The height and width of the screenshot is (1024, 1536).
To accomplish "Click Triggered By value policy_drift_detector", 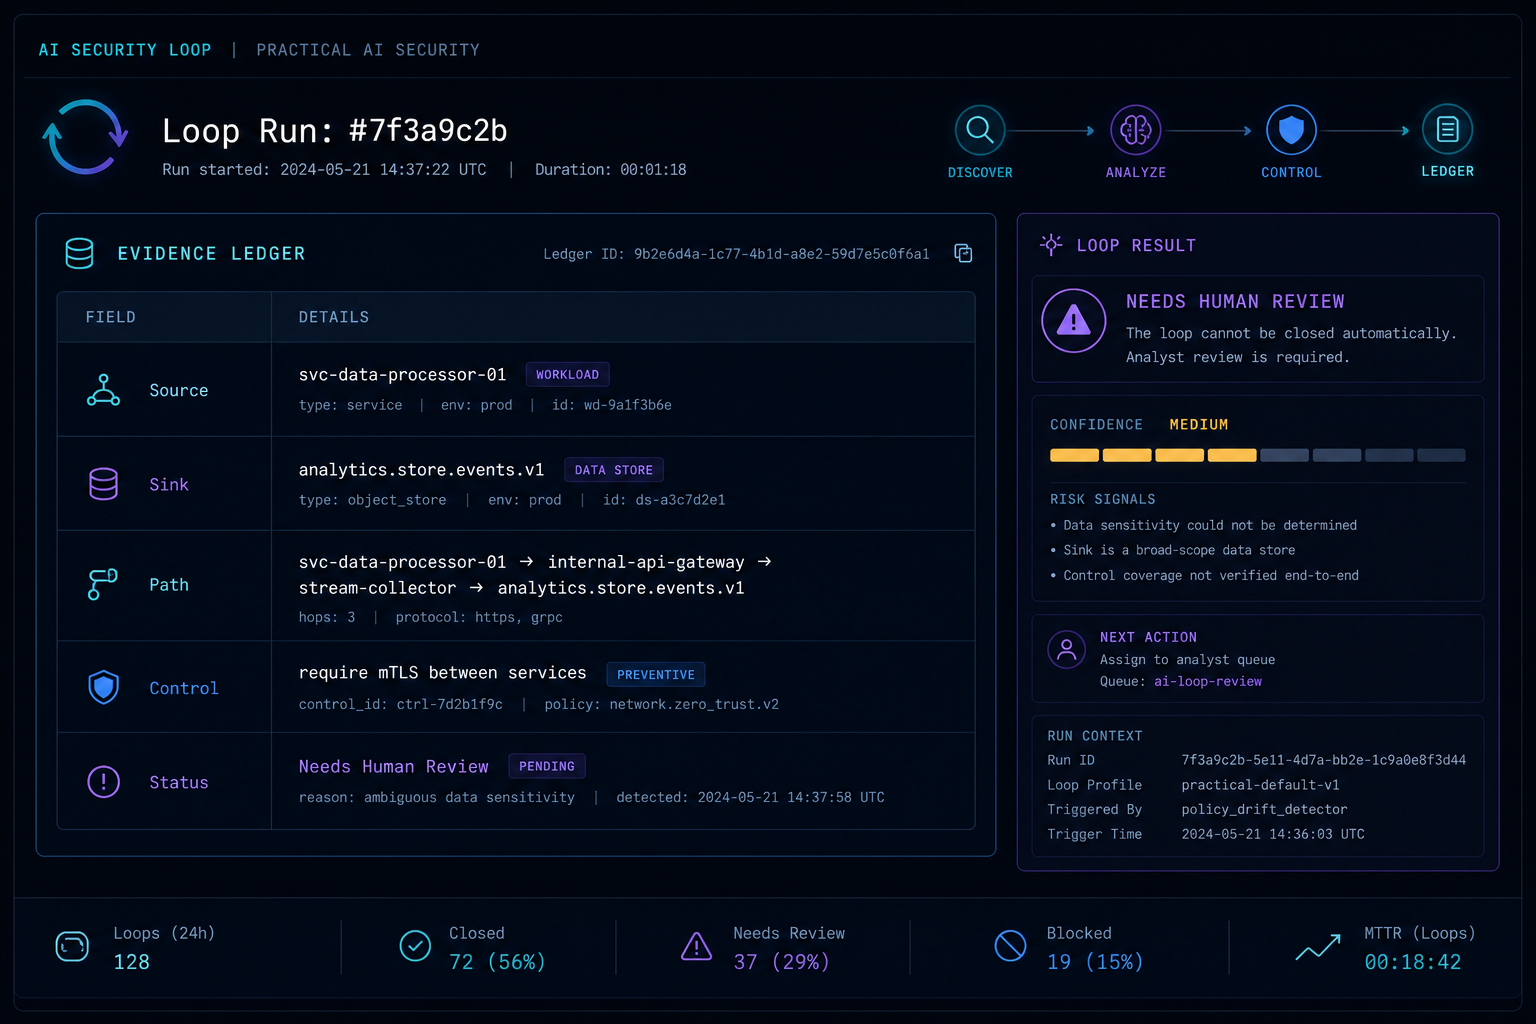I will [1264, 809].
